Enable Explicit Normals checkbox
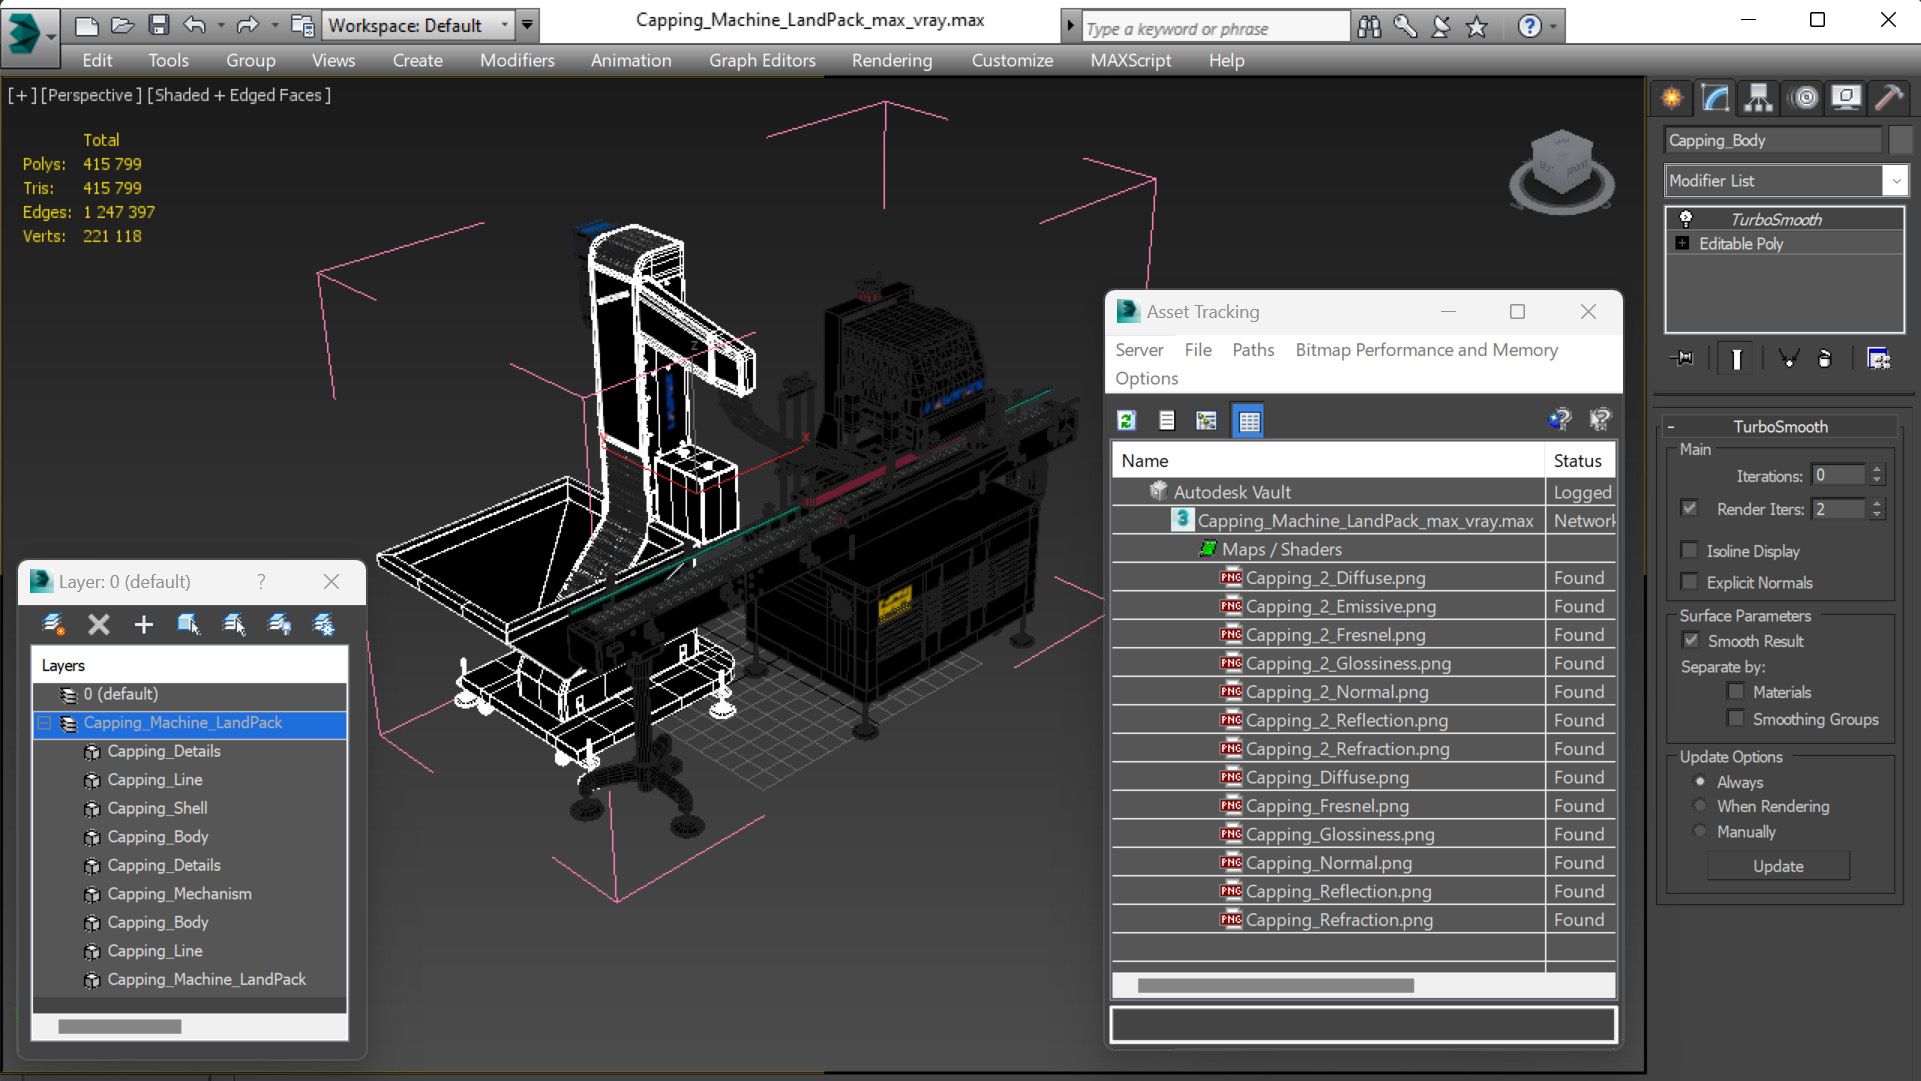 pos(1690,582)
